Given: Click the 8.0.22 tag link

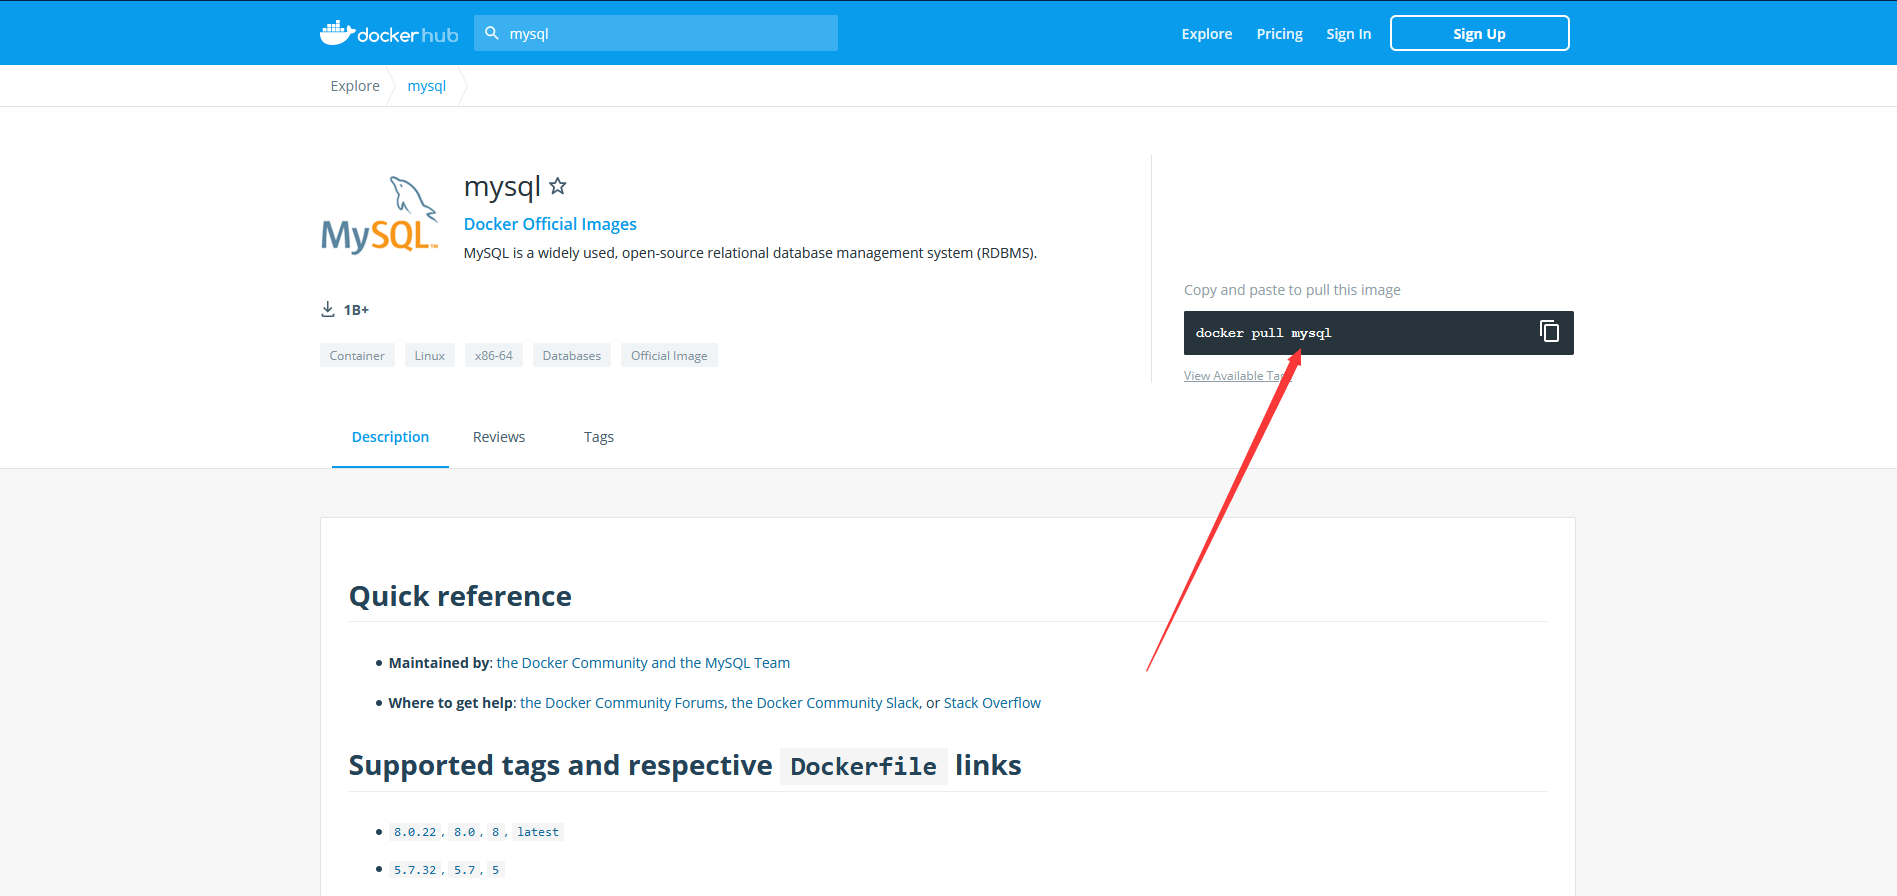Looking at the screenshot, I should pyautogui.click(x=415, y=832).
